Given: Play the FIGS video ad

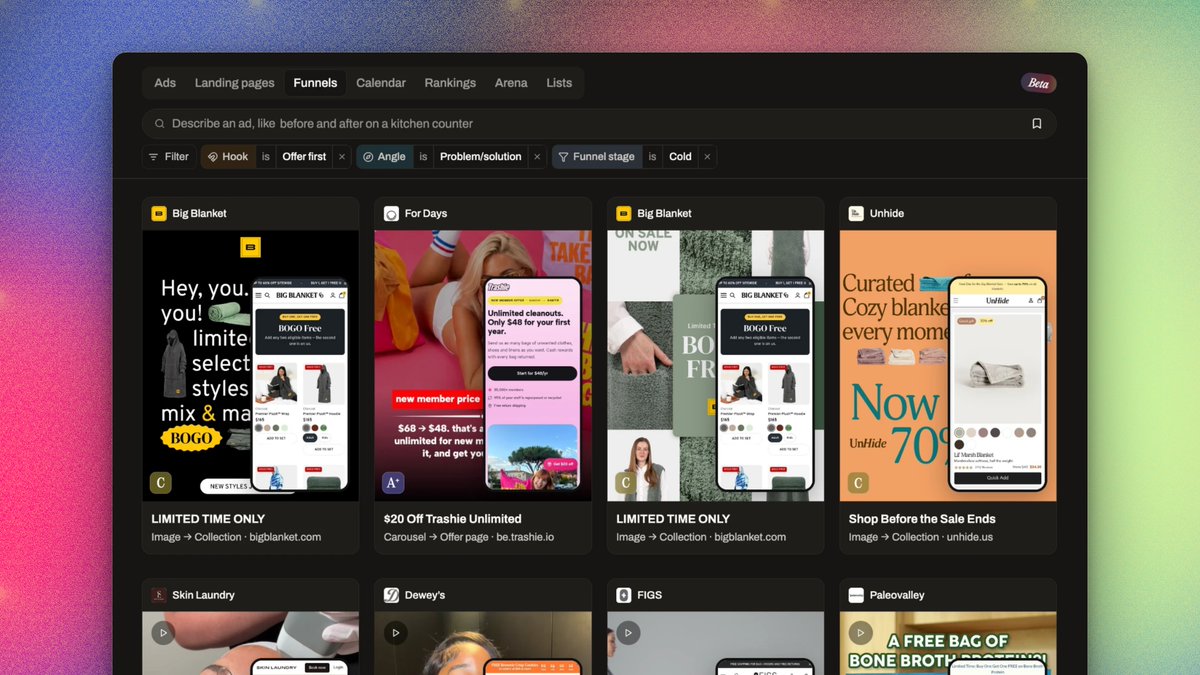Looking at the screenshot, I should click(628, 632).
